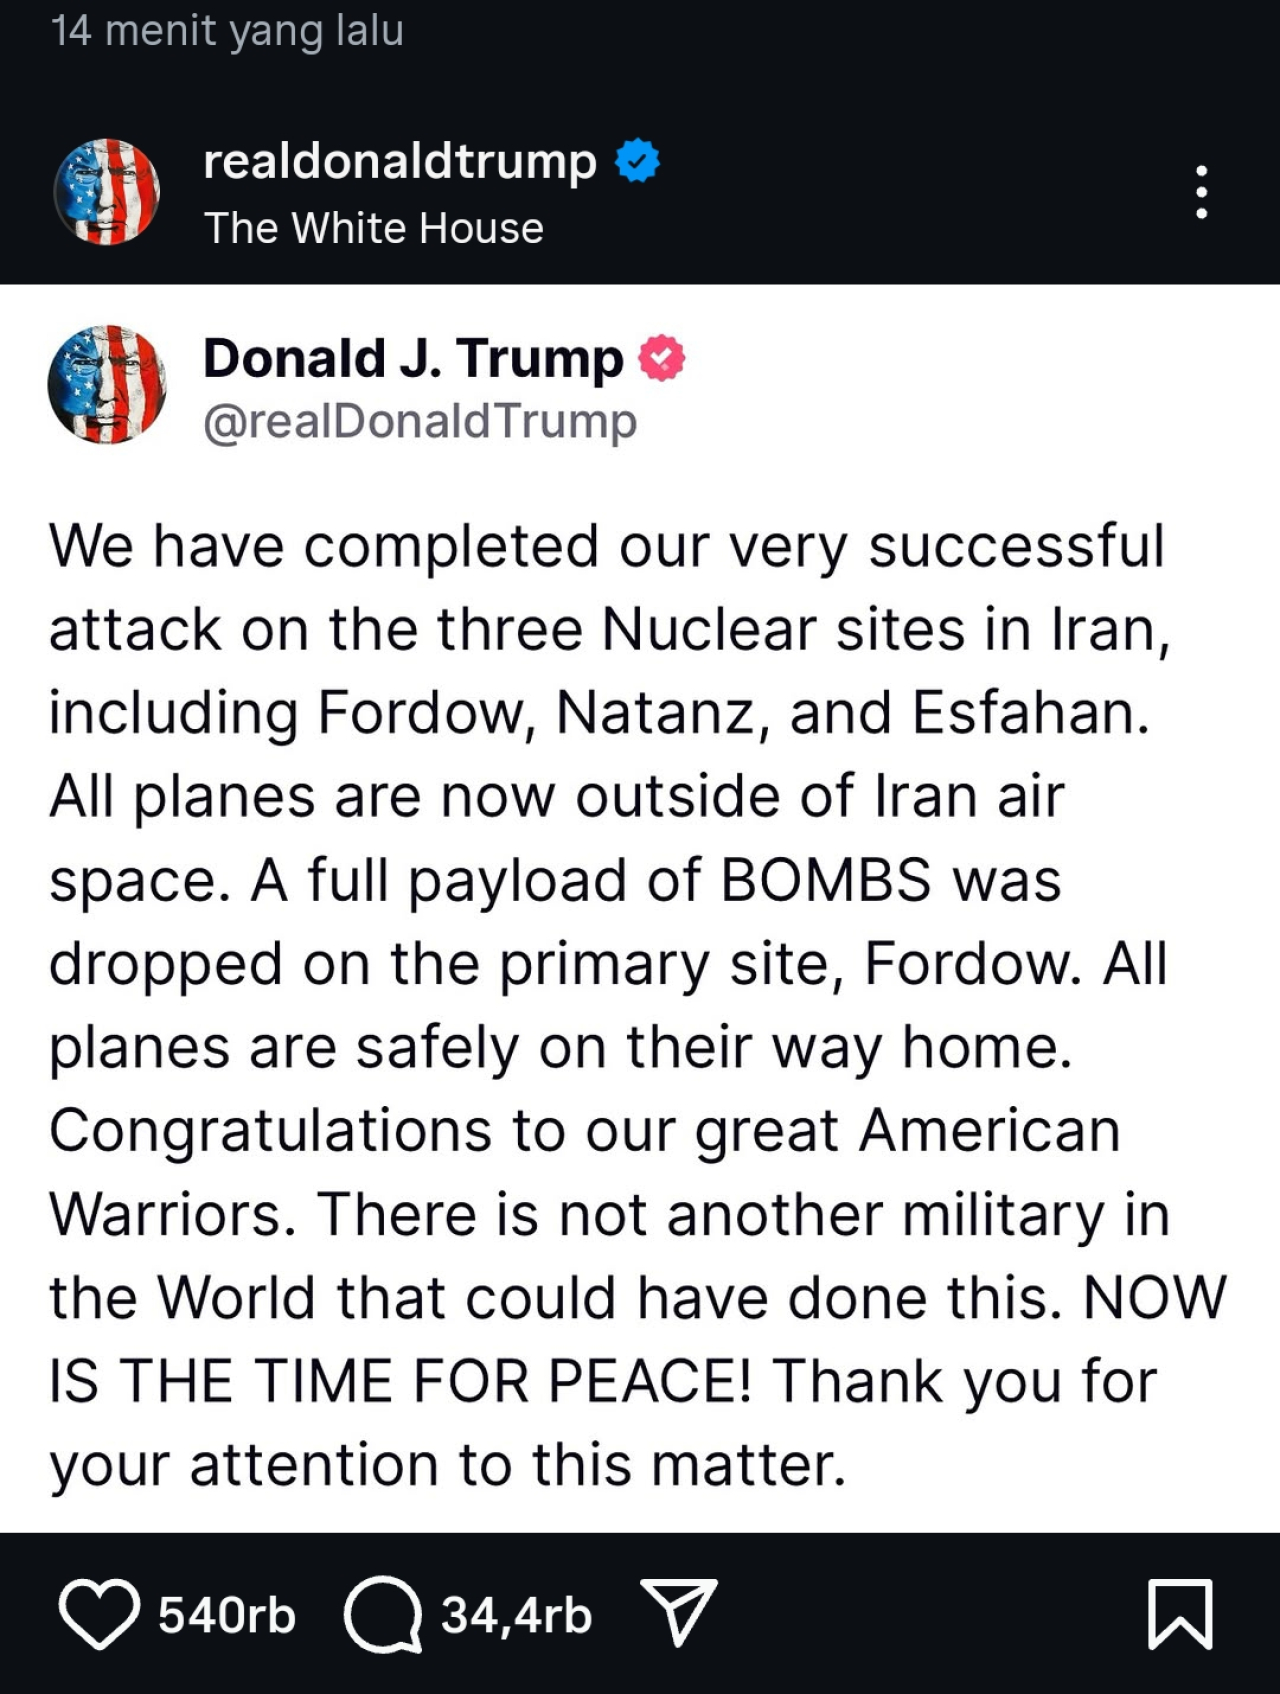Open the realdonaldtrump username in the header
Viewport: 1280px width, 1694px height.
click(400, 161)
